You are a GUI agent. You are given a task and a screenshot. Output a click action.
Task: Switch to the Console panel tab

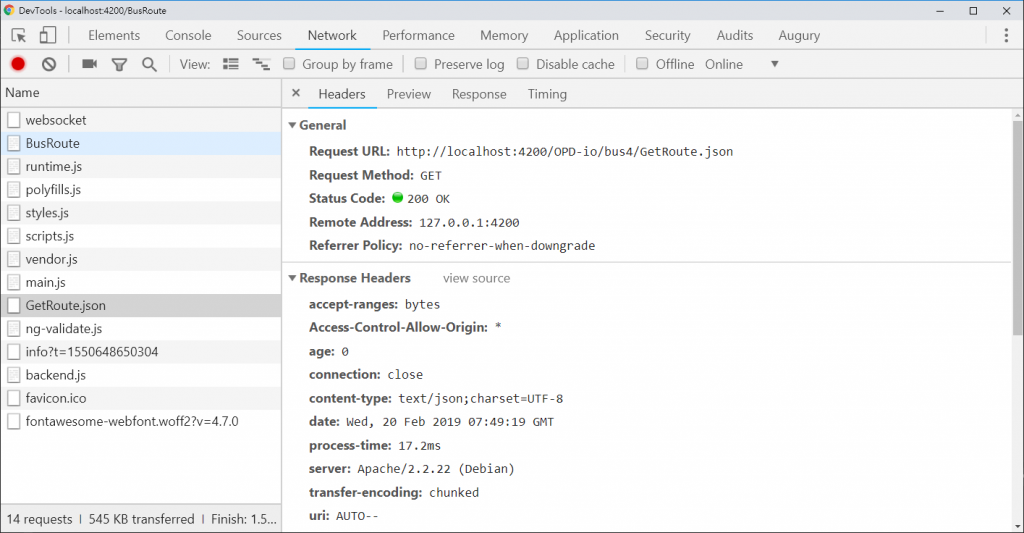(x=188, y=35)
